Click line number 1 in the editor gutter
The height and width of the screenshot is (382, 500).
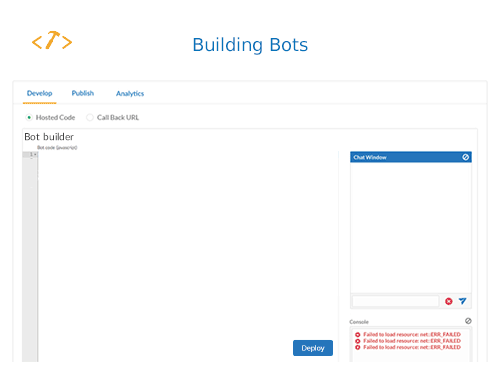click(x=32, y=154)
